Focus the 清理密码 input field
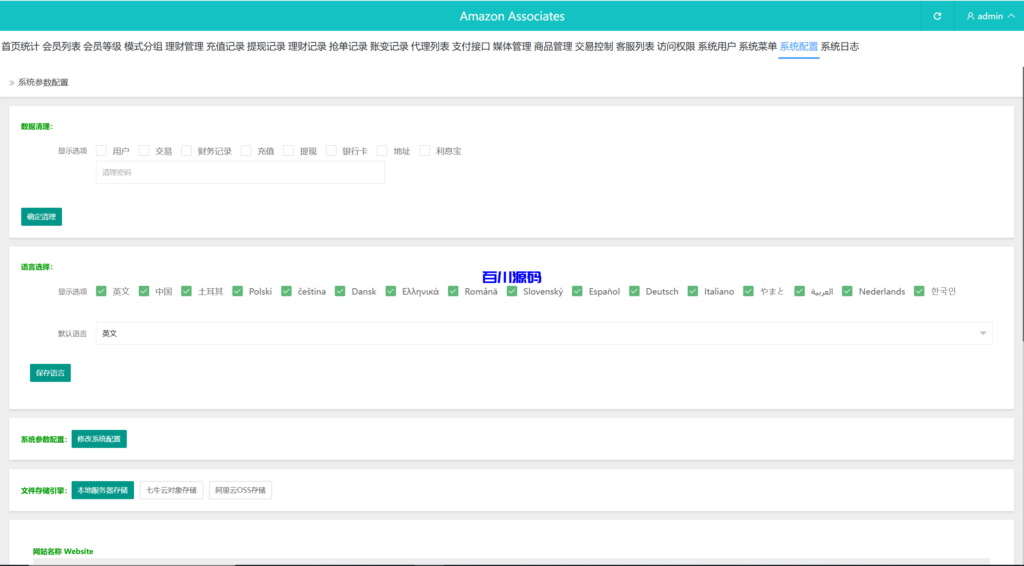The image size is (1024, 566). [240, 173]
